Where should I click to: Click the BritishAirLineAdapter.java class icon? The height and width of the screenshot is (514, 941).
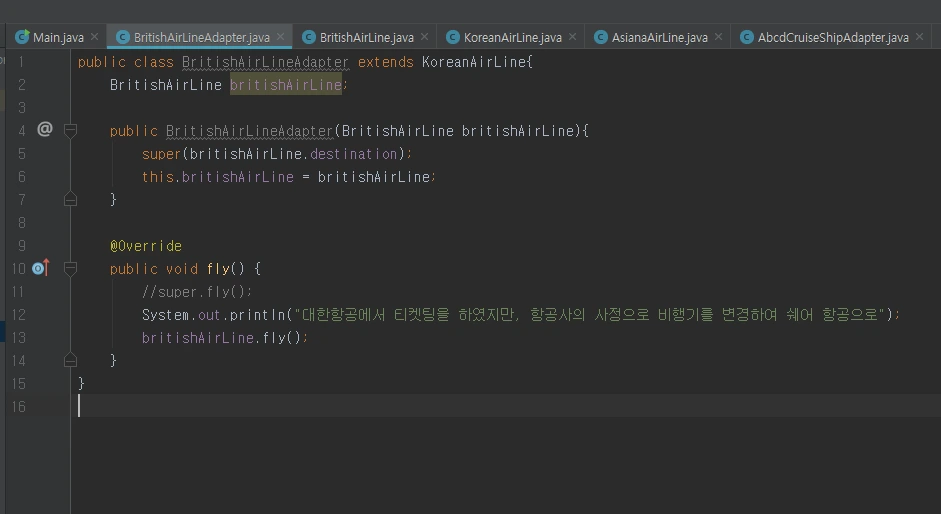[122, 37]
